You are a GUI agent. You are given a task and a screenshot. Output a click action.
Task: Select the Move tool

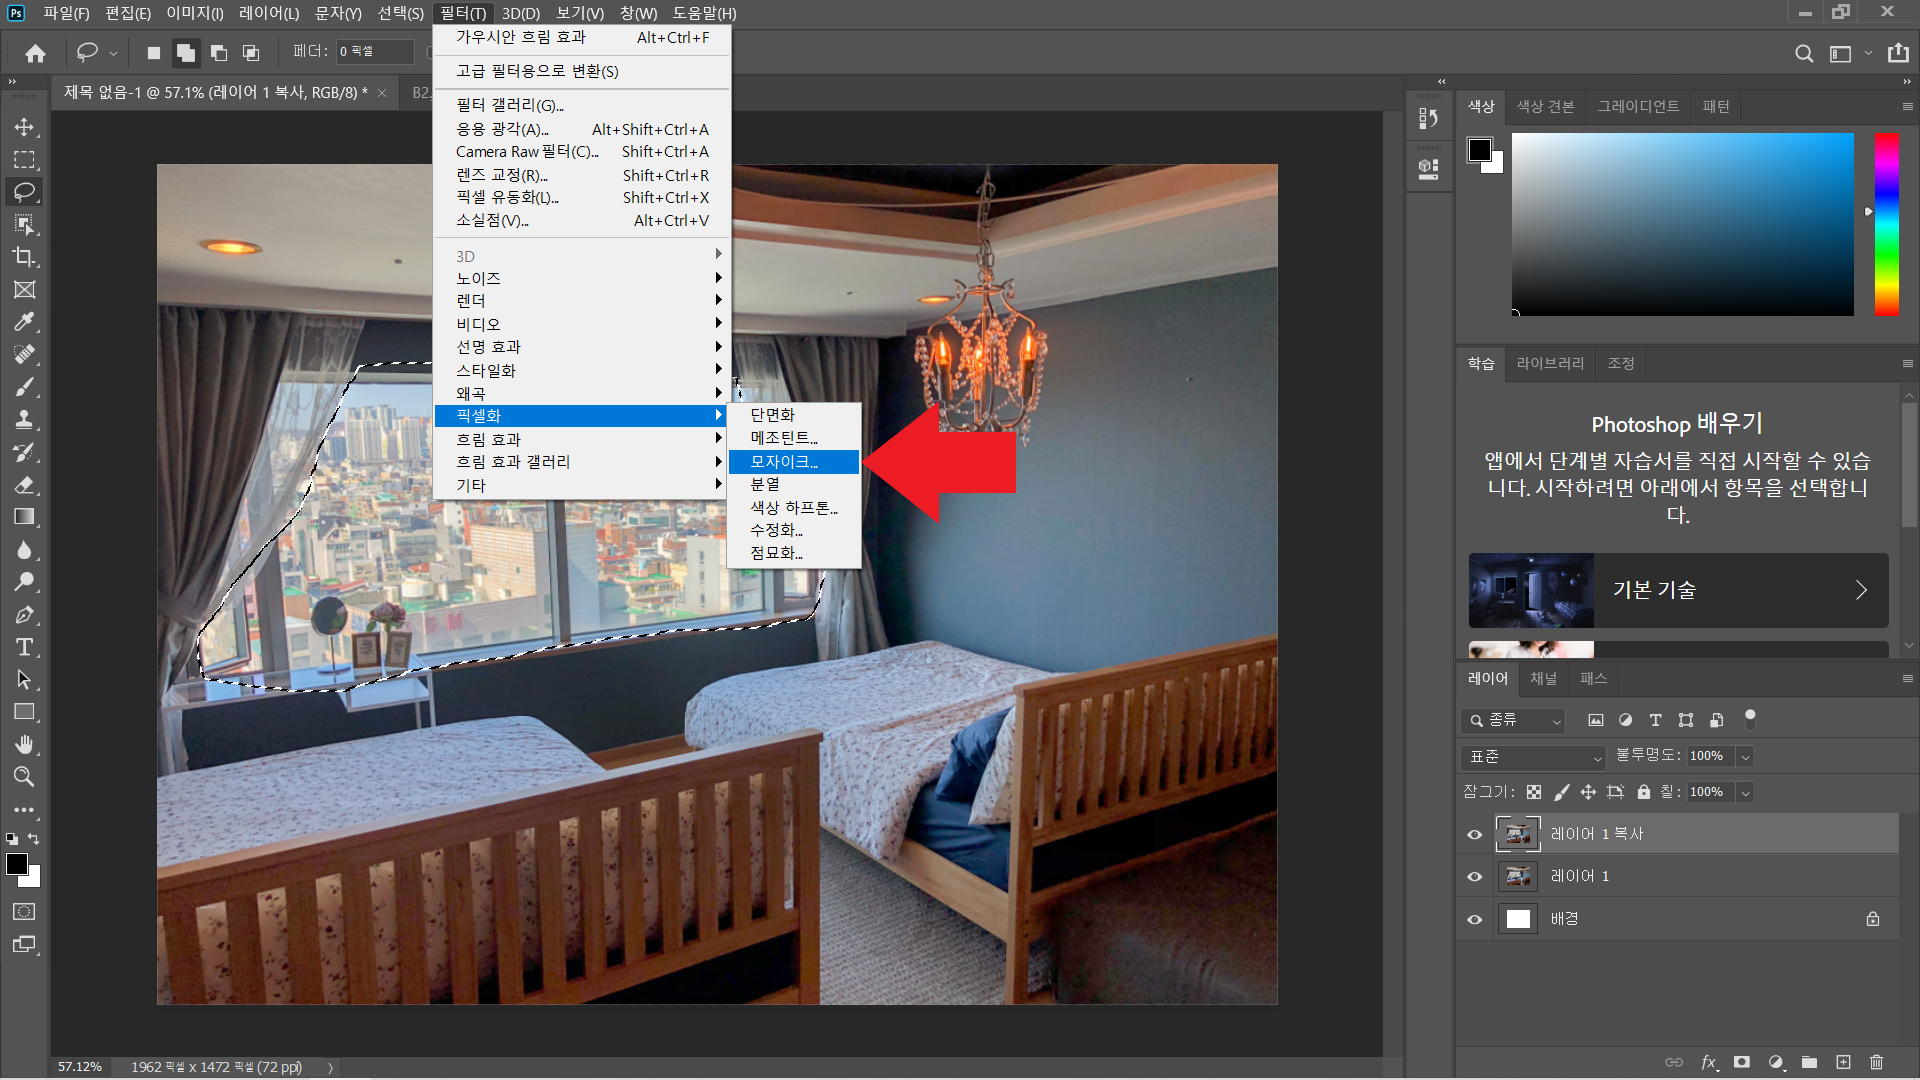(x=24, y=127)
